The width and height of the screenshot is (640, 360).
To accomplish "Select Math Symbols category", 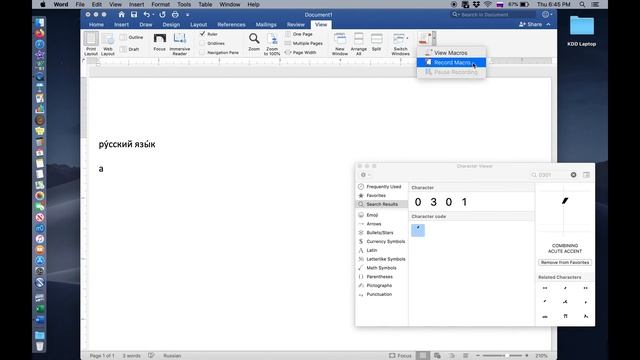I will pos(382,268).
